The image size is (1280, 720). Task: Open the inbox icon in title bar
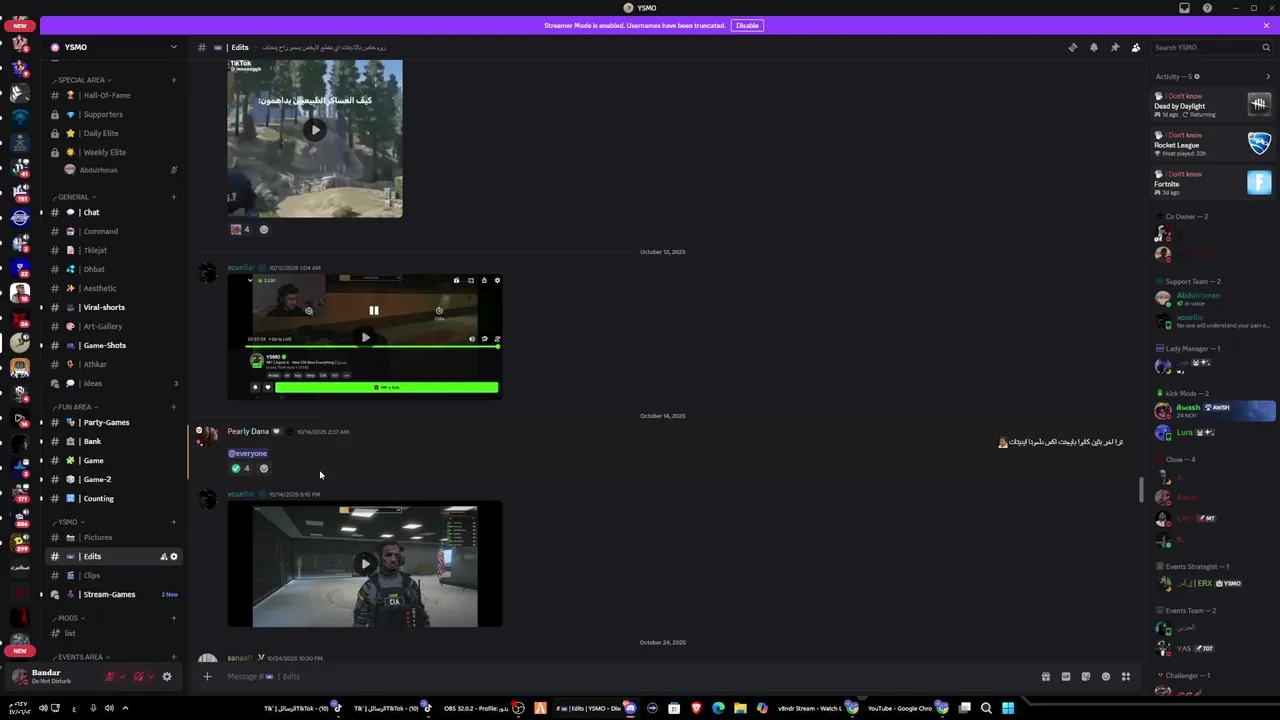pyautogui.click(x=1185, y=8)
